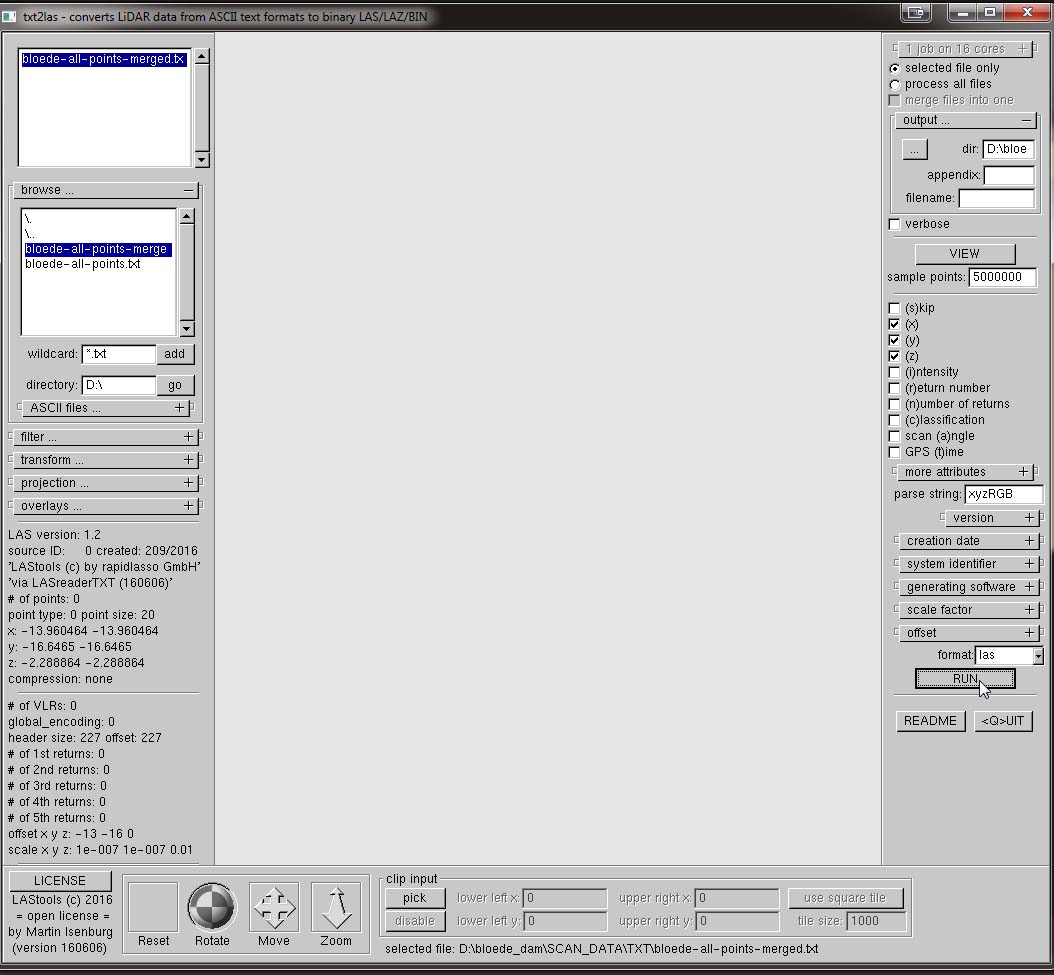Click the sample points field

[1002, 277]
